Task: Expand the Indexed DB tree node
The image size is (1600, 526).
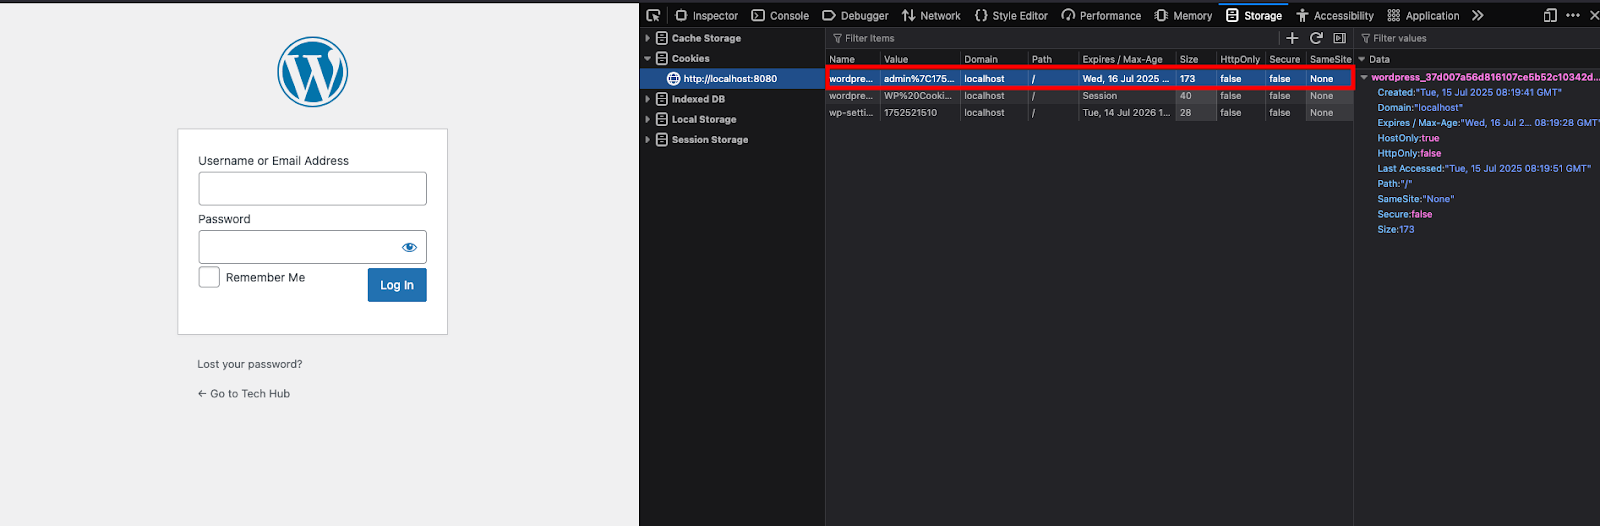Action: (x=648, y=99)
